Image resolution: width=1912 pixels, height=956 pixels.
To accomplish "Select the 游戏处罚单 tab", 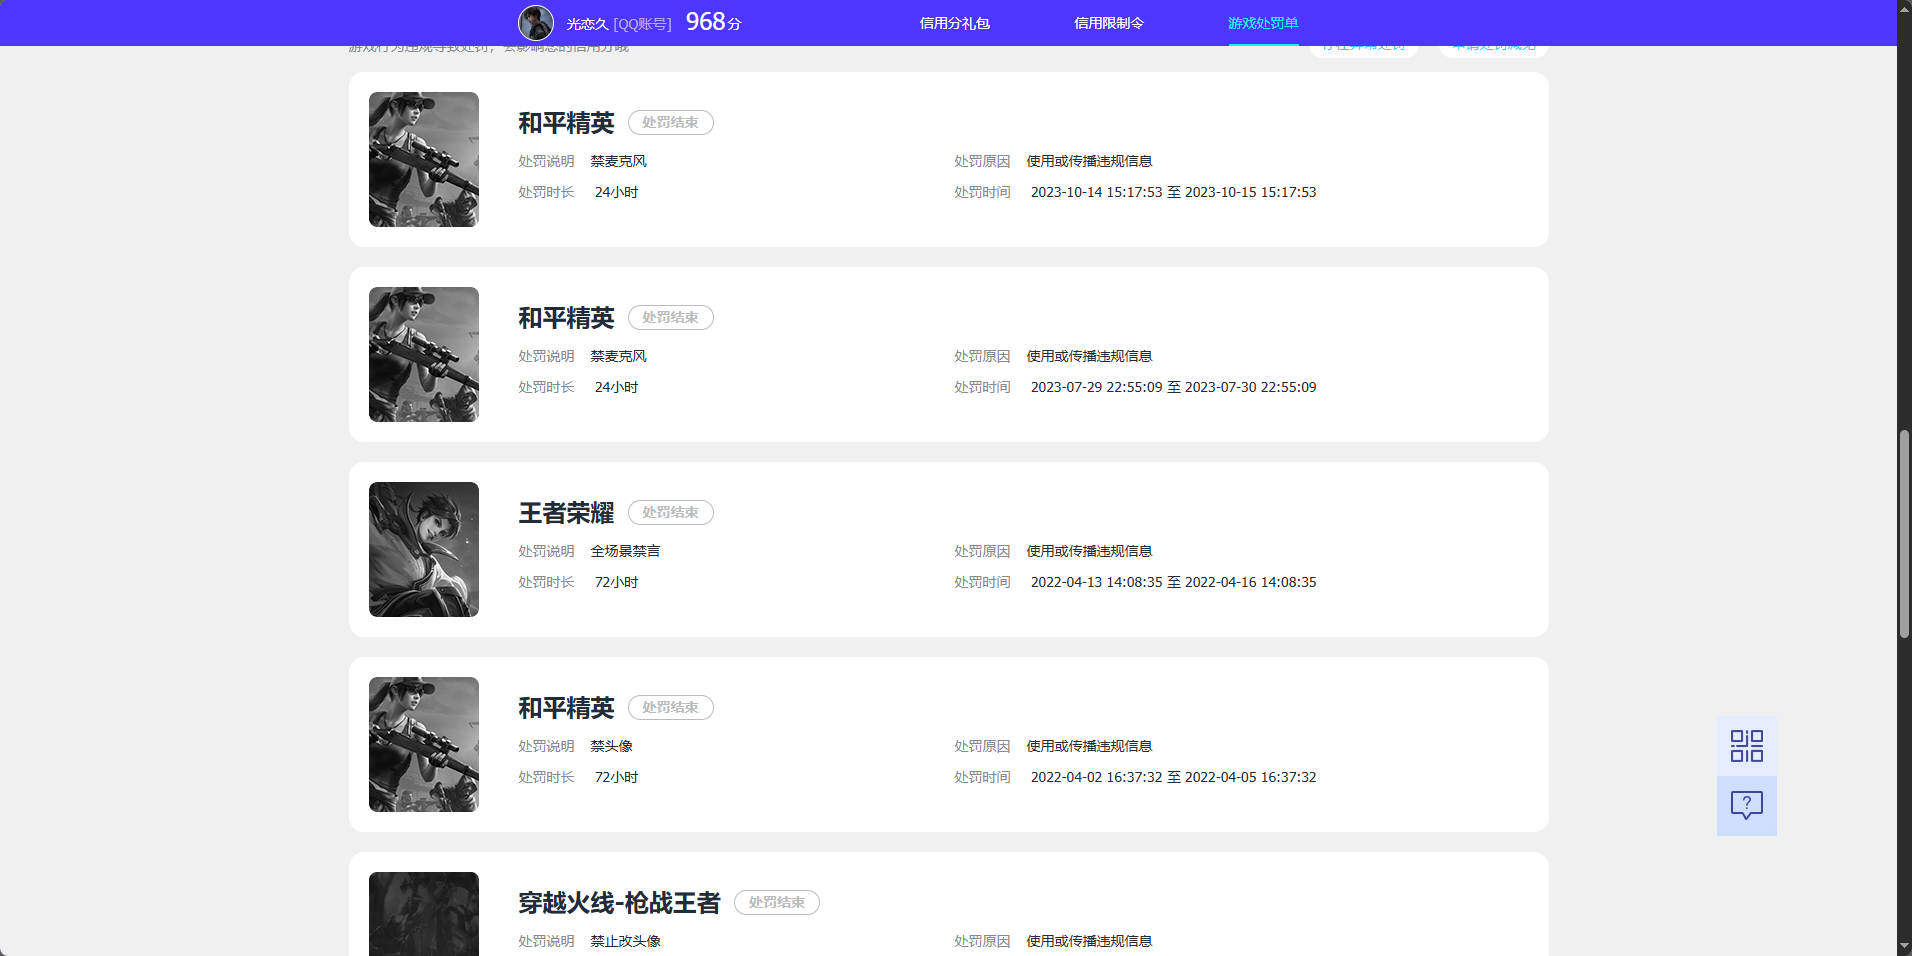I will 1263,23.
